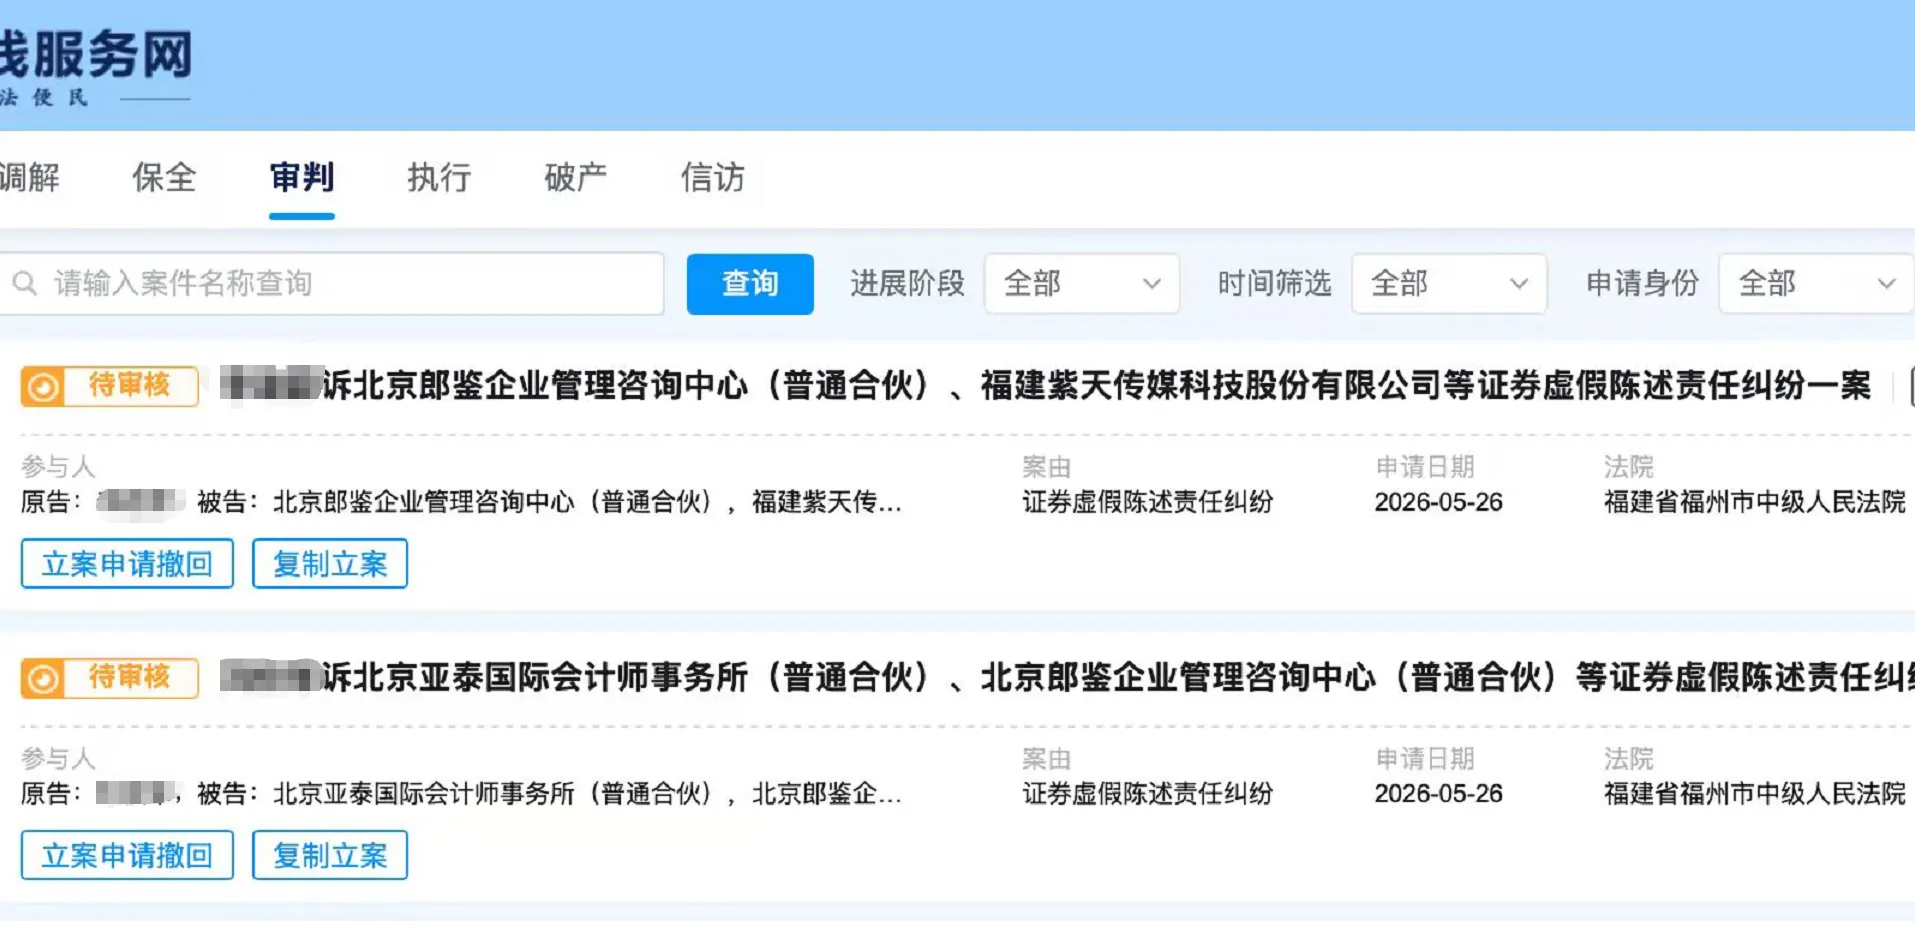
Task: Click defendant text 北京郎鉴企业管理咨询中心（普通合伙），福建紫天传…
Action: pyautogui.click(x=587, y=502)
